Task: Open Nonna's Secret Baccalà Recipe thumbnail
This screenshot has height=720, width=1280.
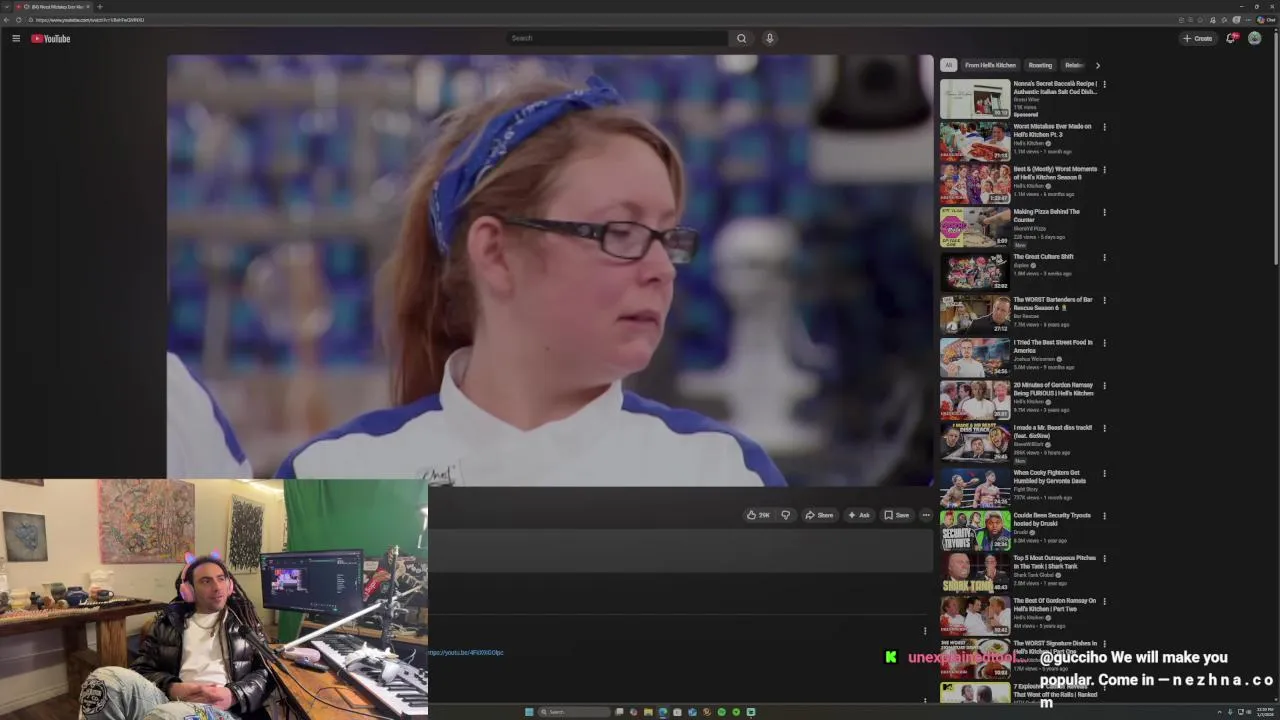Action: point(975,99)
